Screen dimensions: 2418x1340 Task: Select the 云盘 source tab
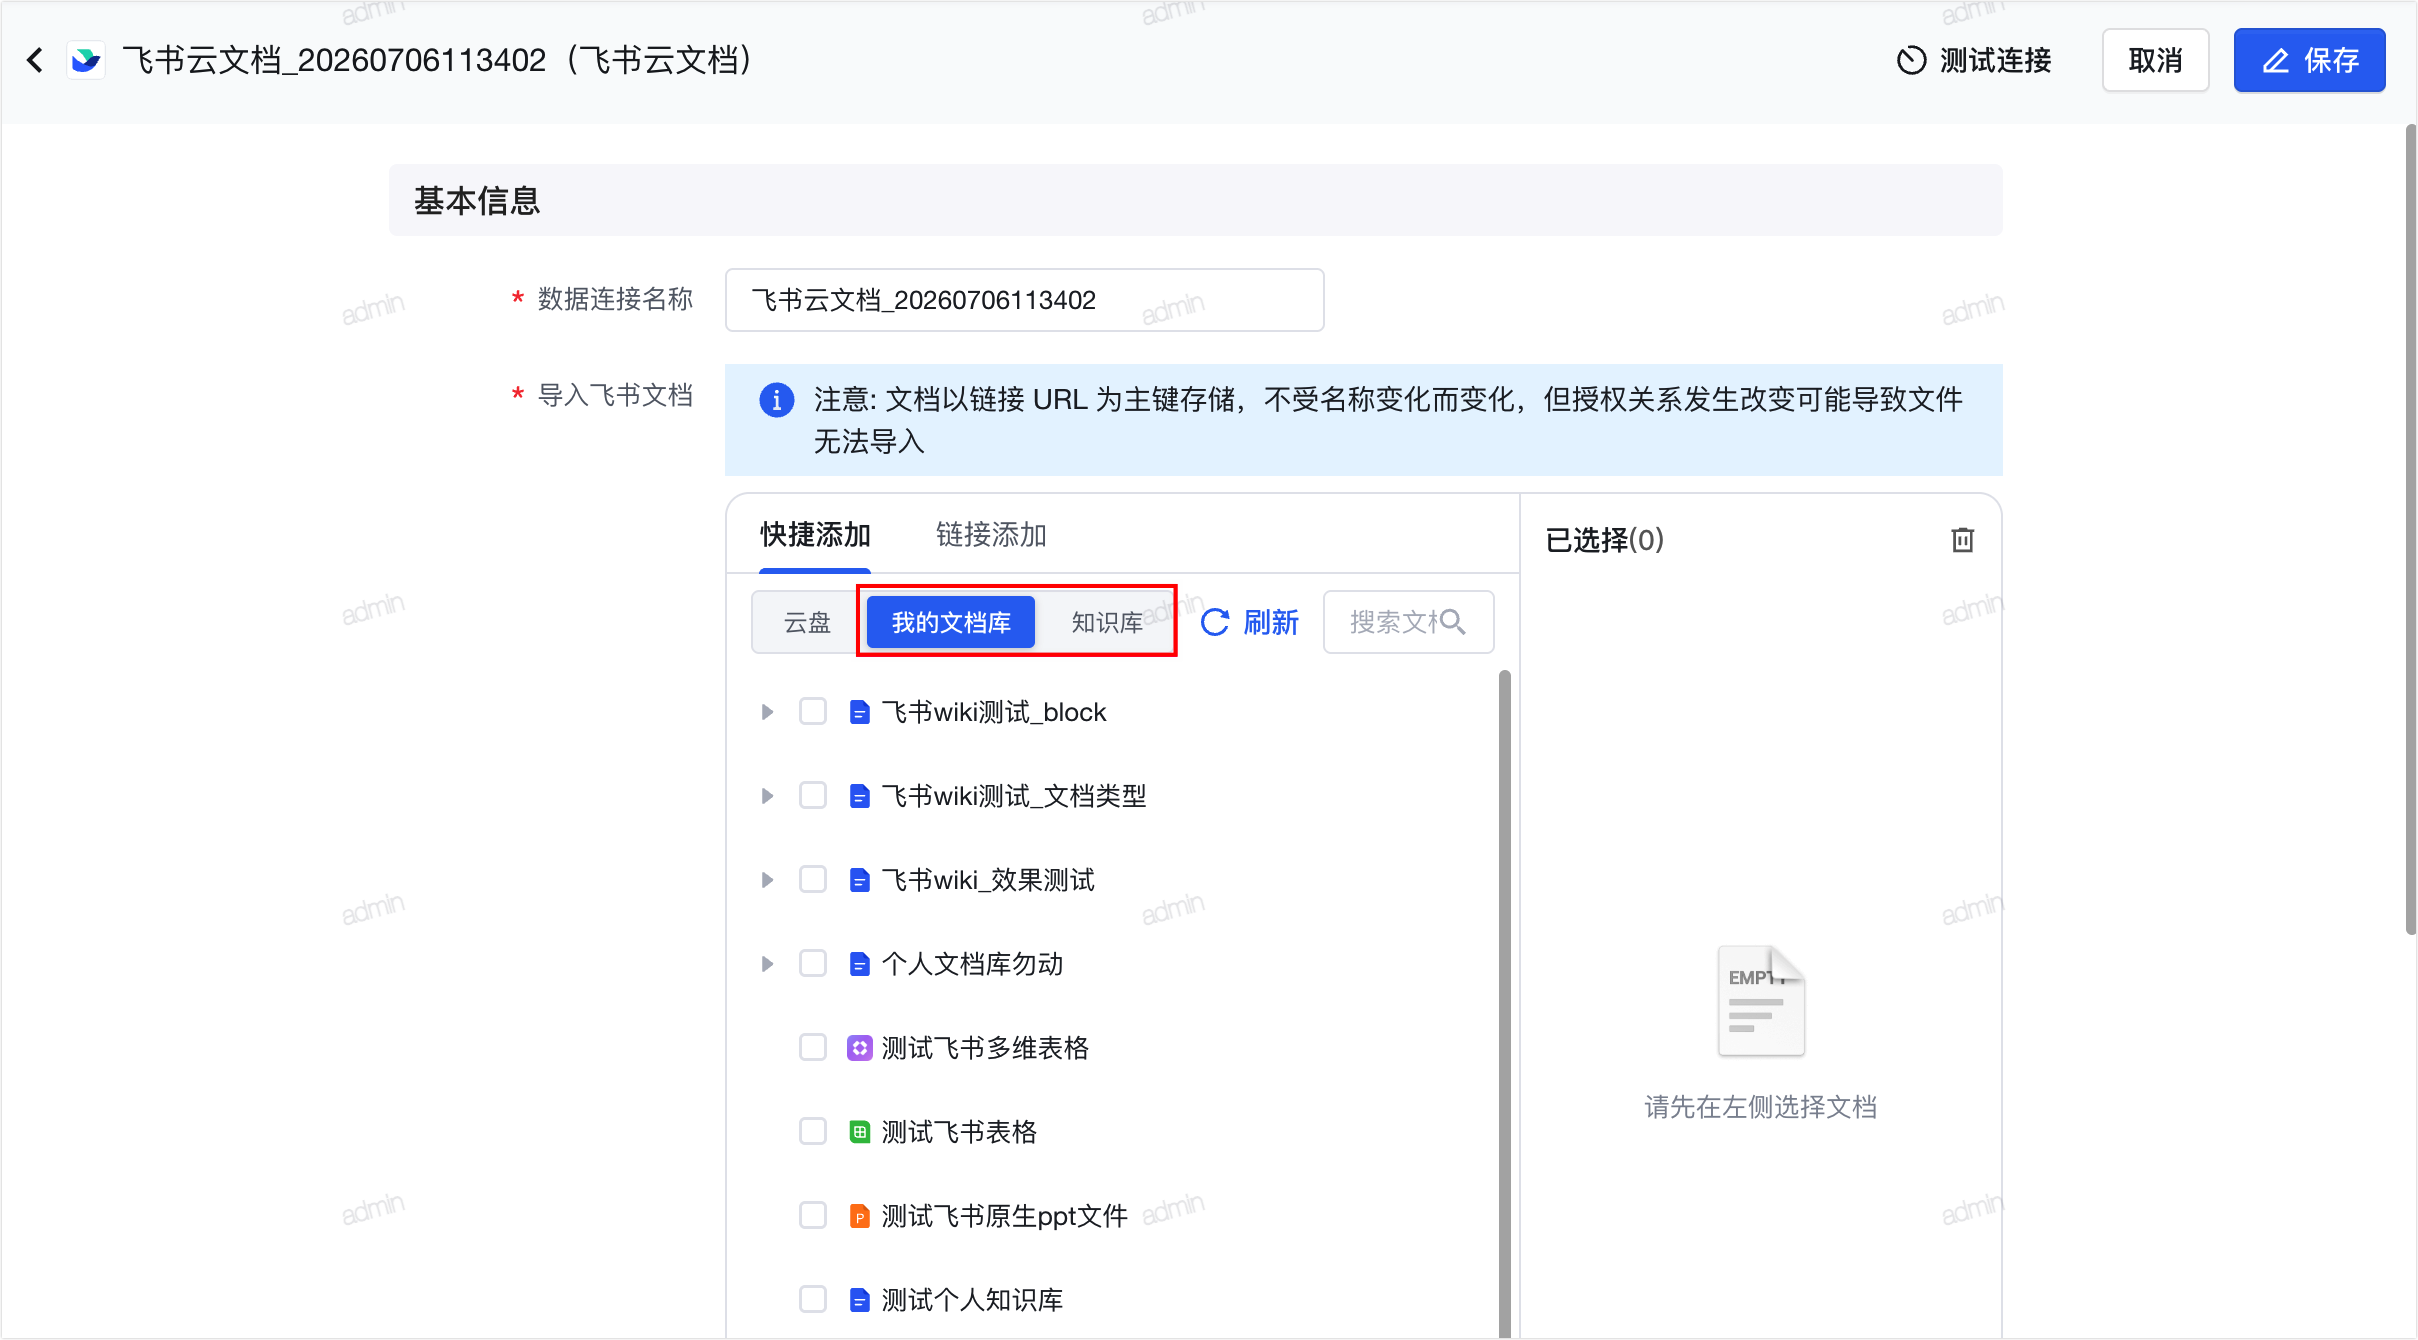(807, 622)
